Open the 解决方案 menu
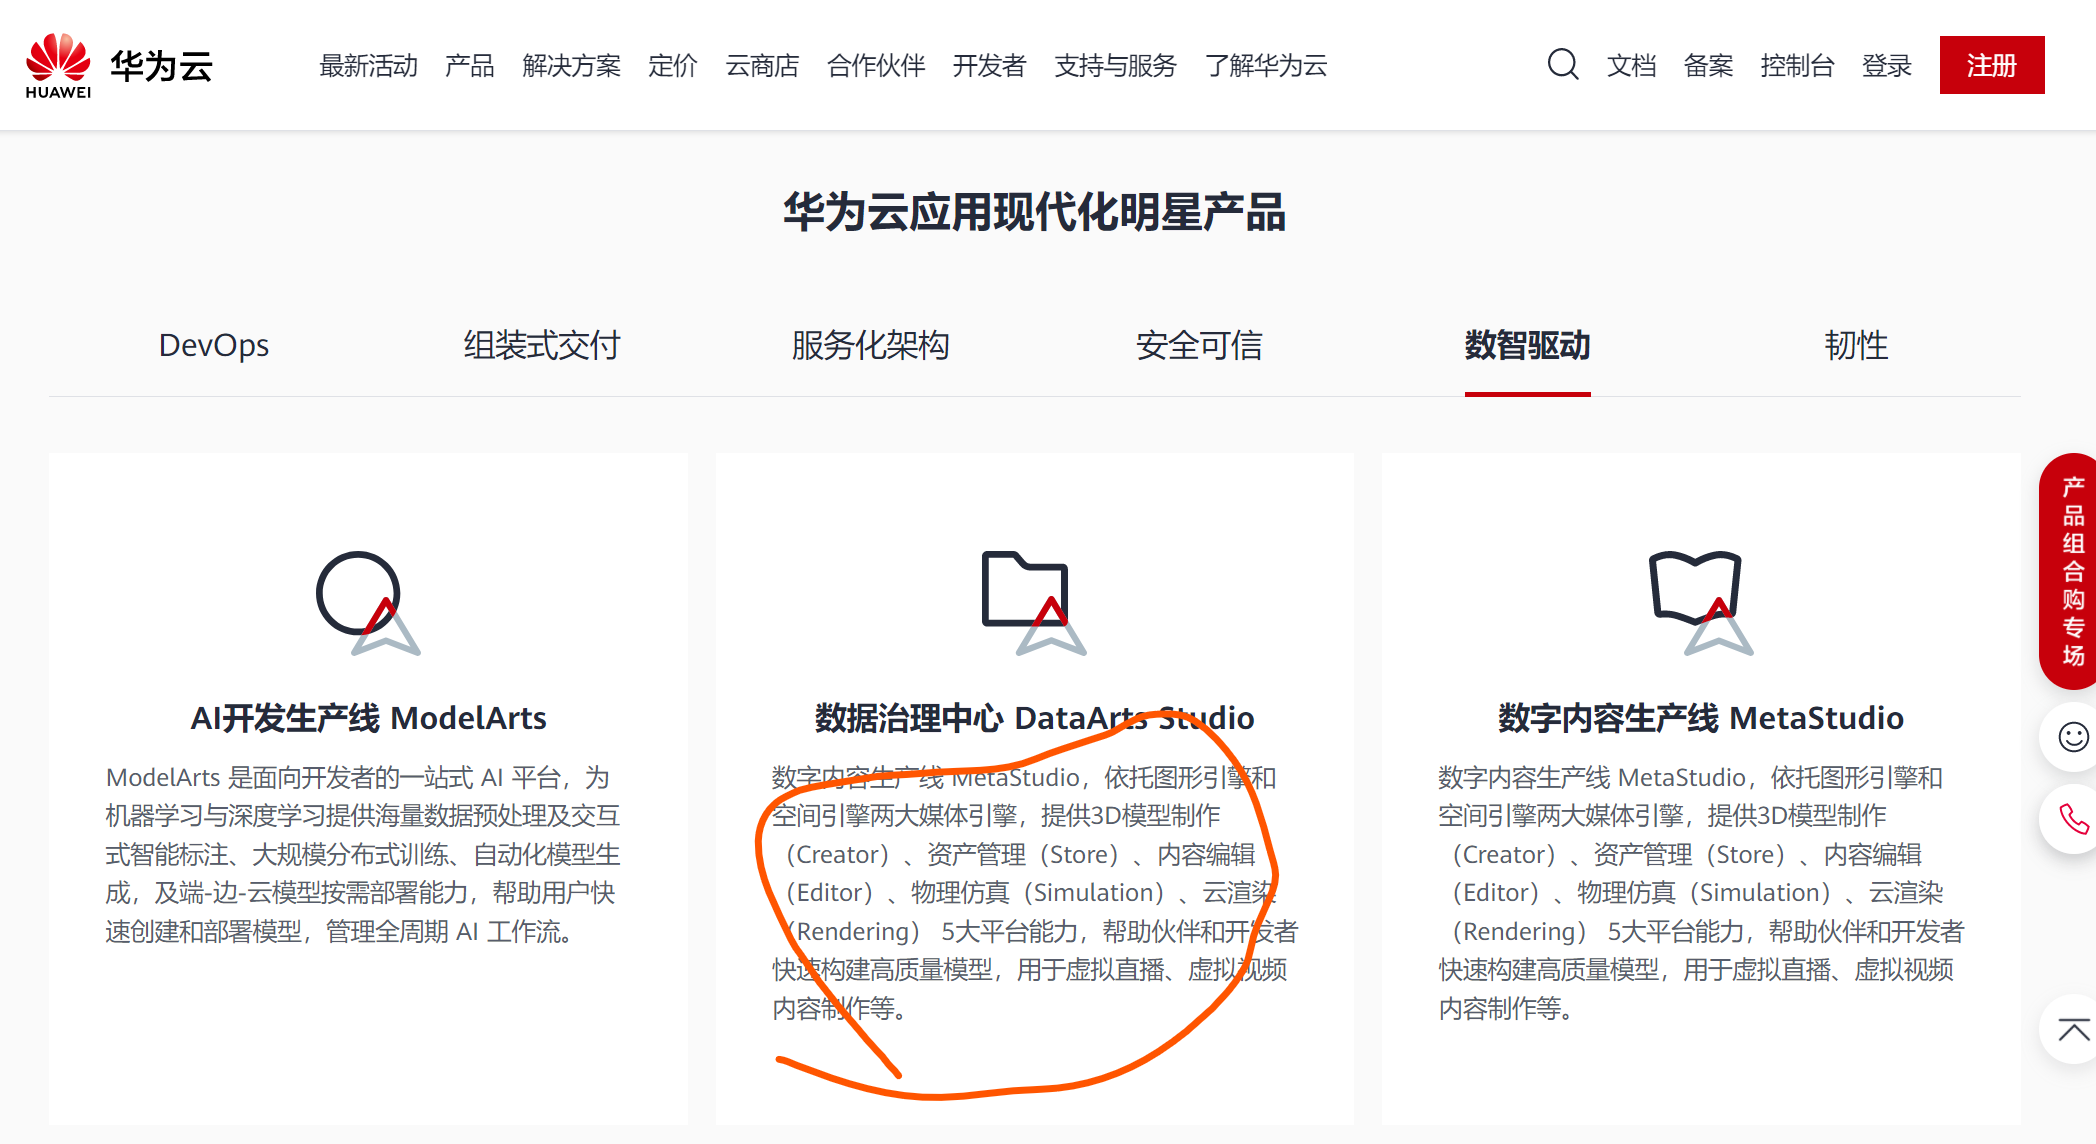Viewport: 2096px width, 1144px height. click(571, 65)
